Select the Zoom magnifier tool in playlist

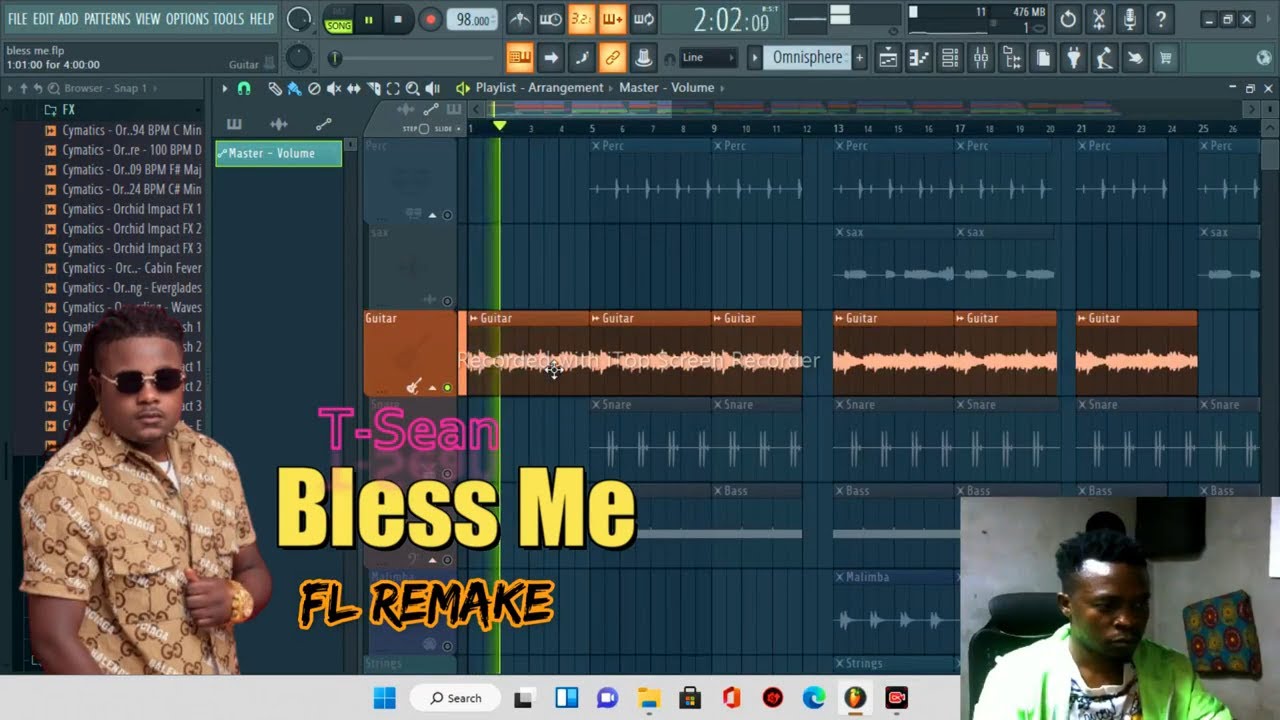click(412, 89)
